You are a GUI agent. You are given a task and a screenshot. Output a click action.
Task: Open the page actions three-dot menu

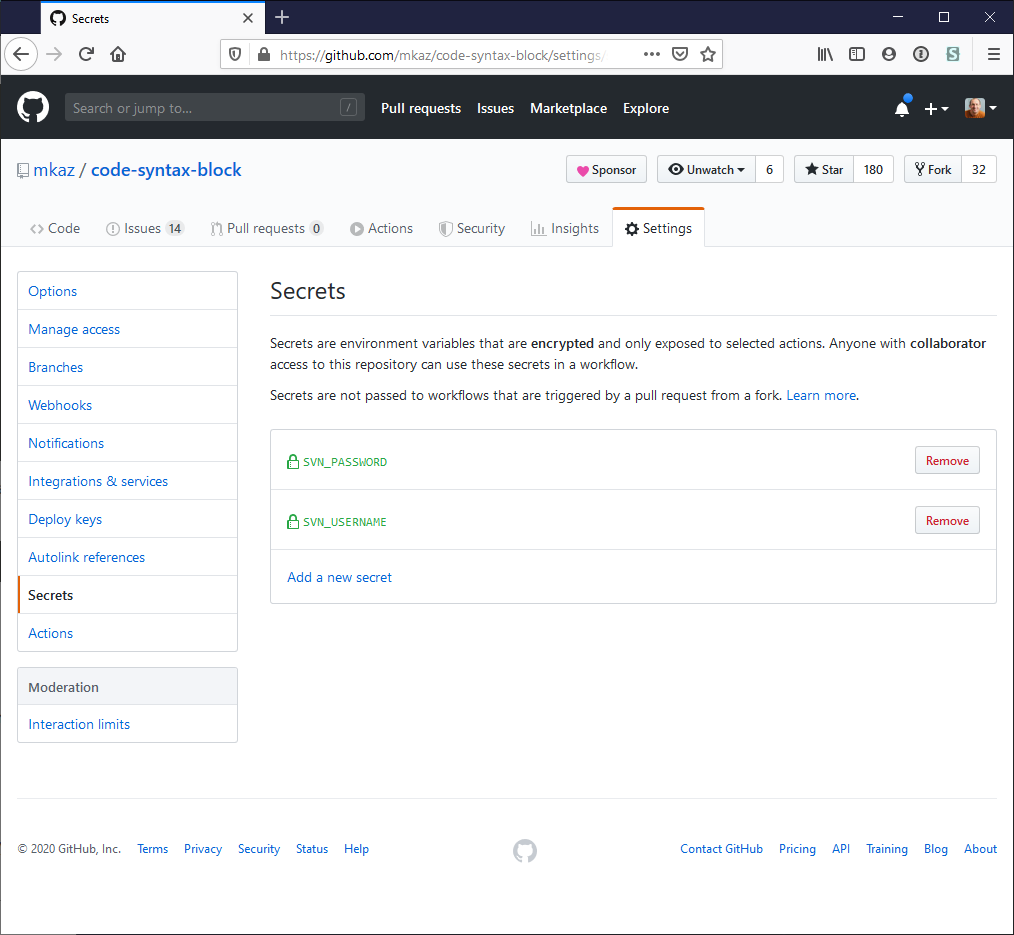click(652, 54)
